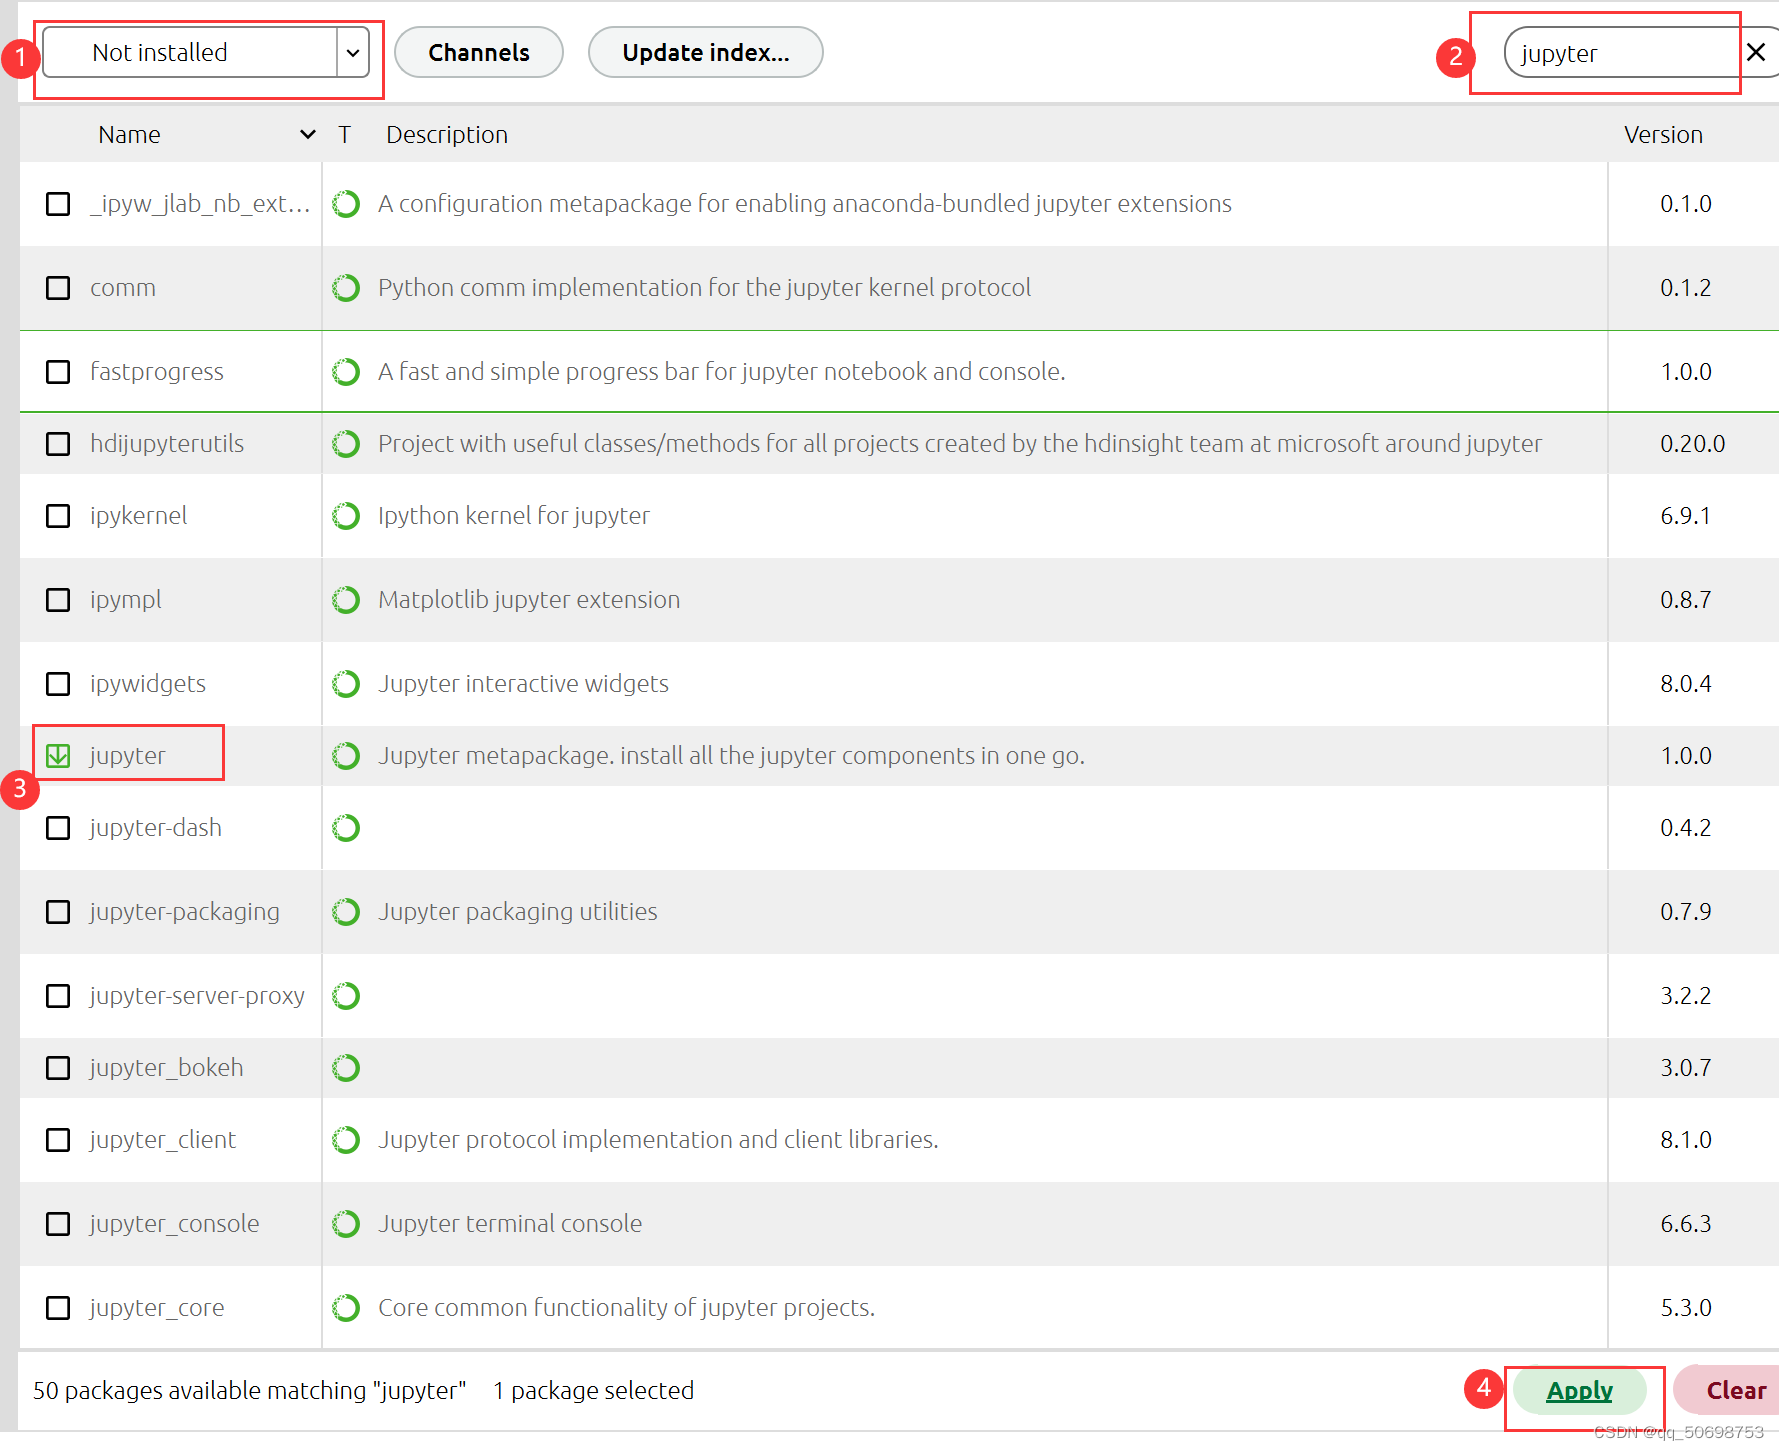Clear the search field with the X icon

[x=1756, y=52]
